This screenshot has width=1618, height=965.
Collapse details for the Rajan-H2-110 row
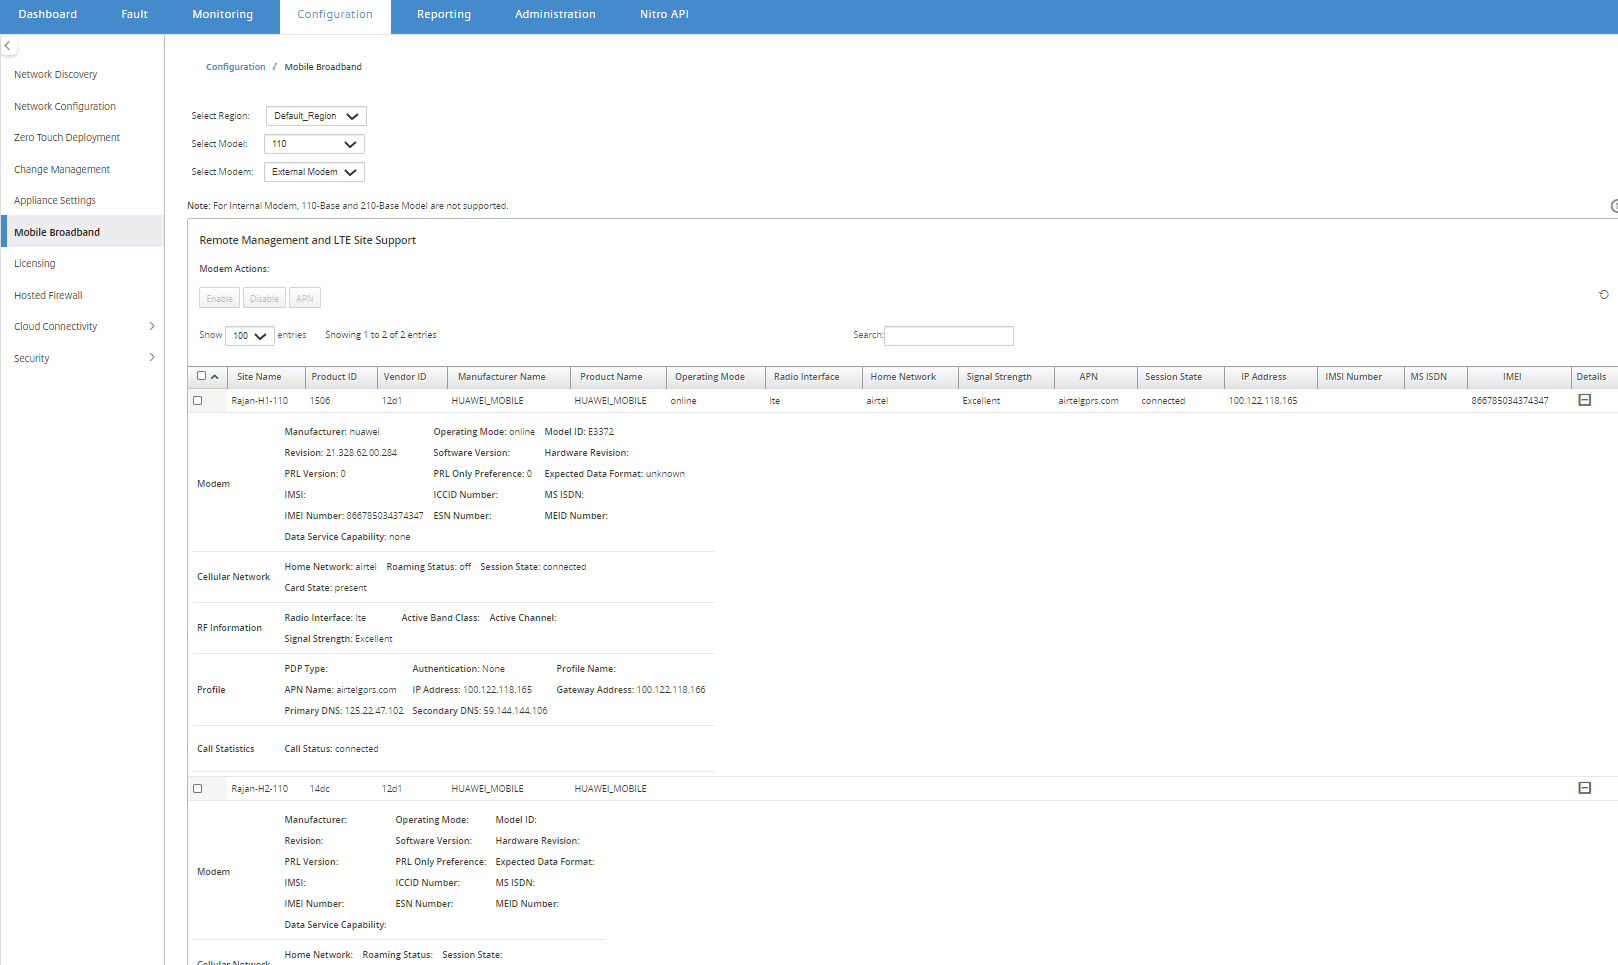[x=1585, y=788]
